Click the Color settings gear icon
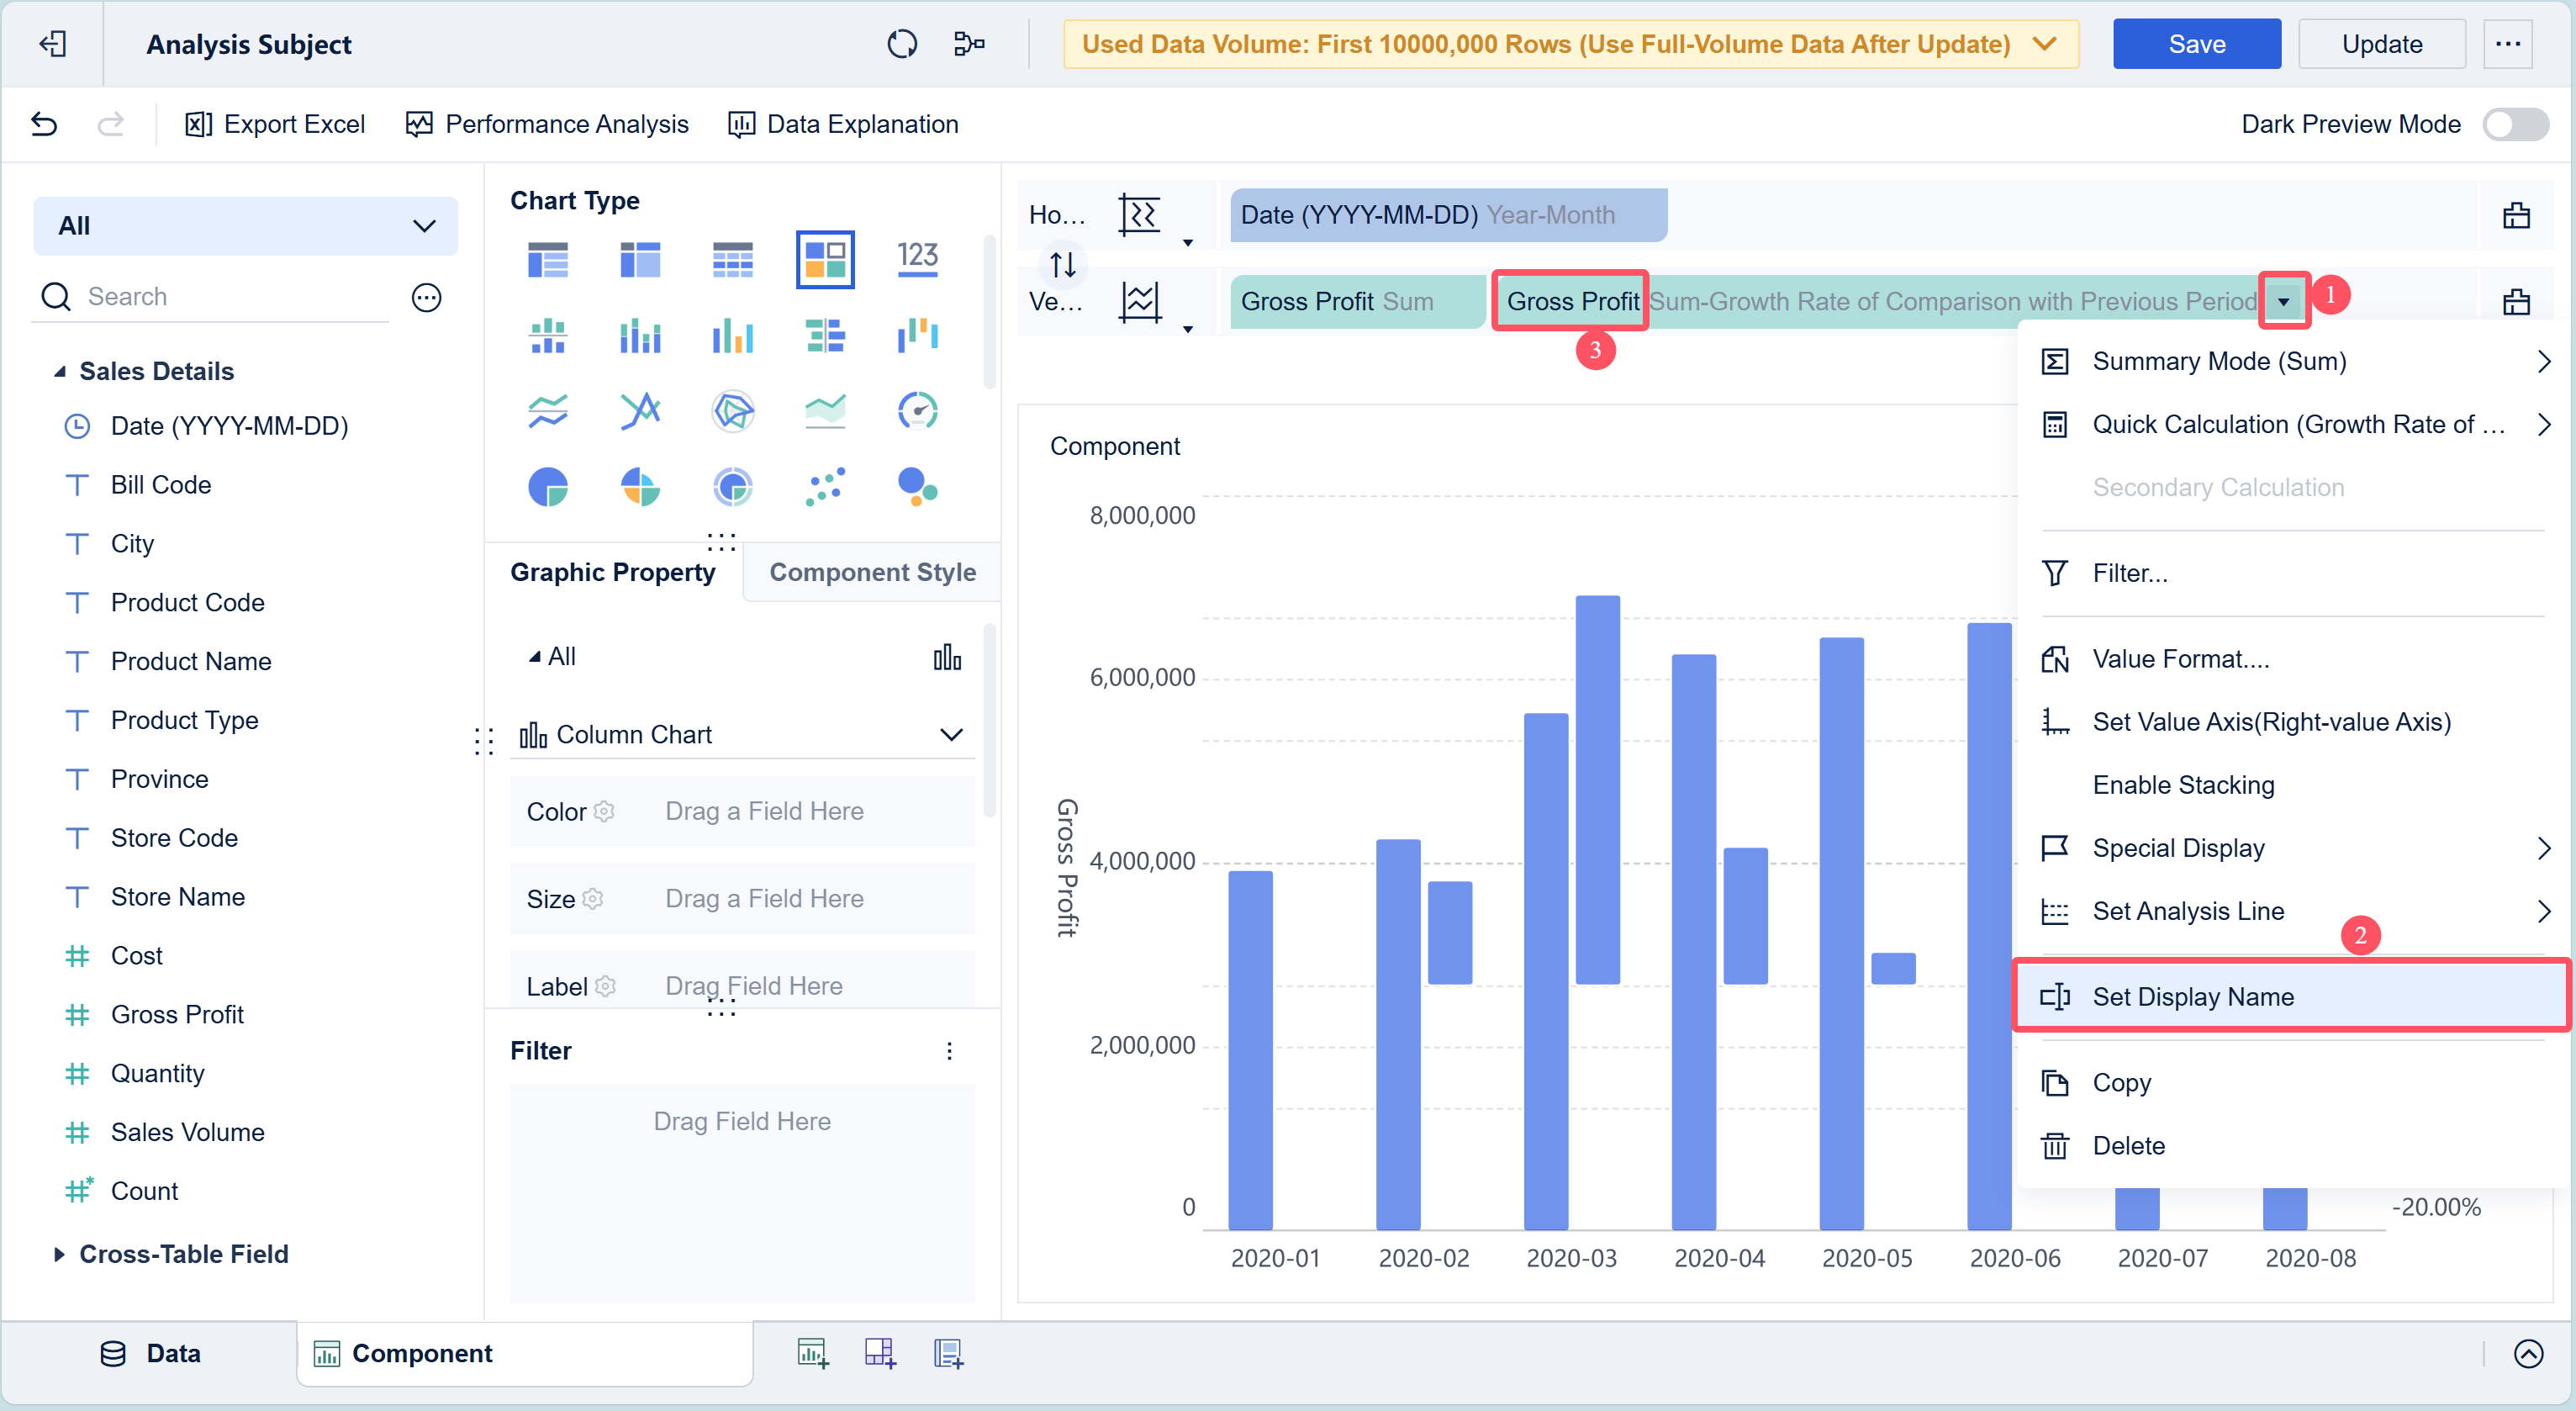This screenshot has height=1411, width=2576. pos(604,811)
